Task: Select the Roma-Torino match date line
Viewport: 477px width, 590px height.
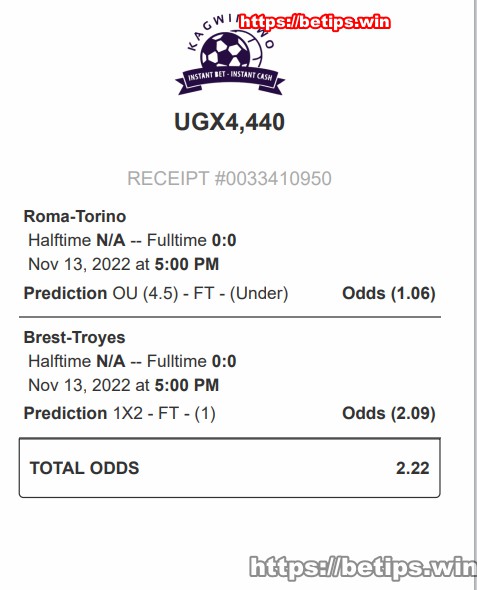Action: (x=124, y=264)
